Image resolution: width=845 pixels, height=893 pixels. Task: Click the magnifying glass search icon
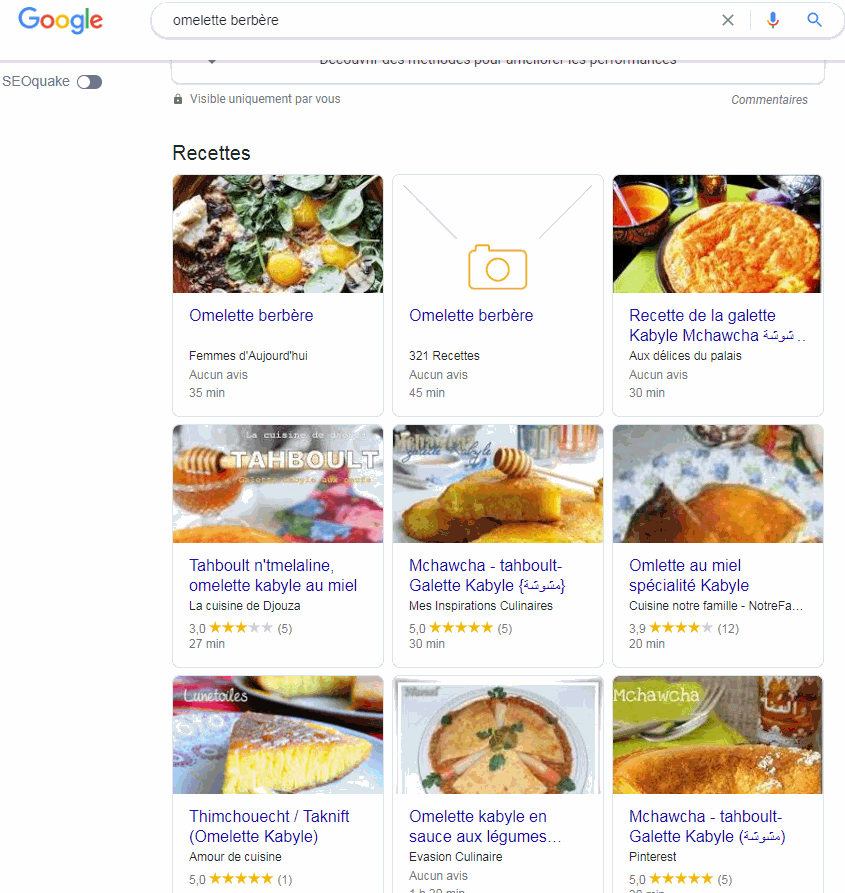pyautogui.click(x=814, y=20)
